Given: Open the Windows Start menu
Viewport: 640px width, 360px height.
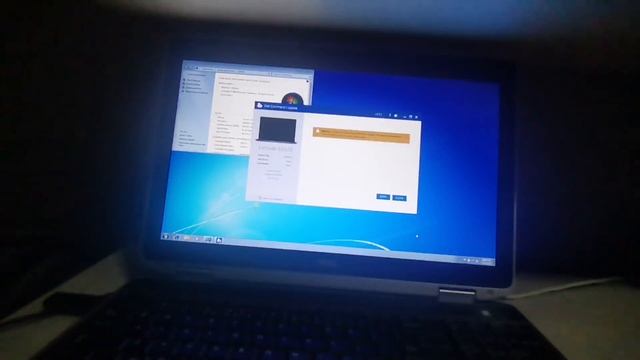Looking at the screenshot, I should (165, 236).
